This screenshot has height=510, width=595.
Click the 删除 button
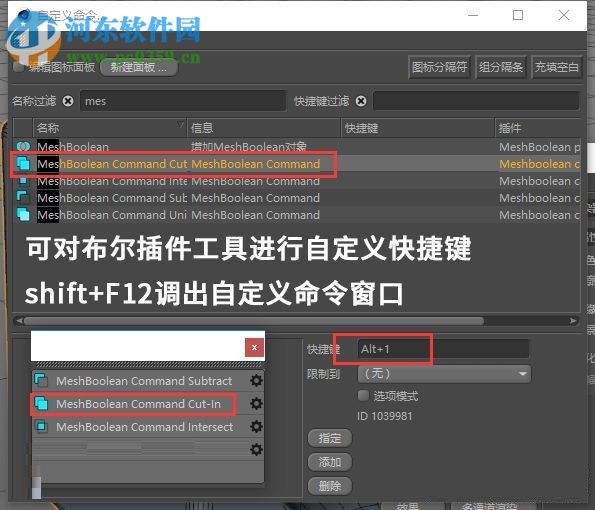330,486
